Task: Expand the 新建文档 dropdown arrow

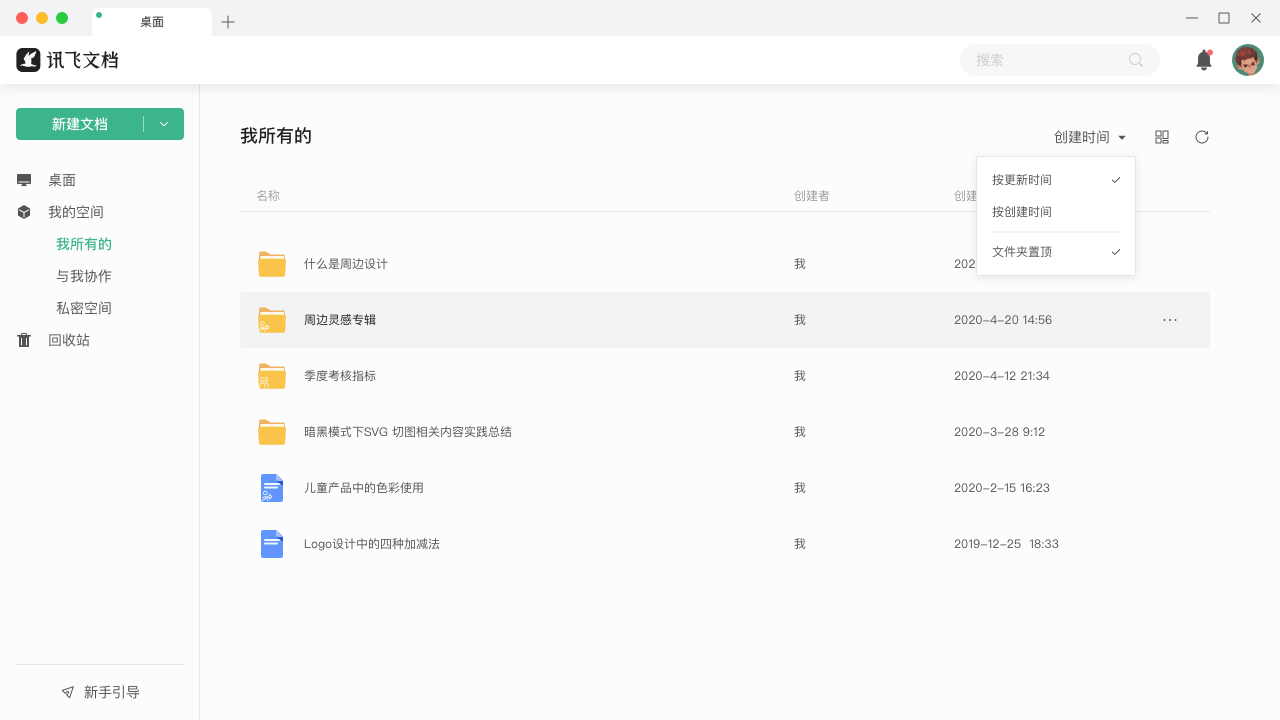Action: pos(164,124)
